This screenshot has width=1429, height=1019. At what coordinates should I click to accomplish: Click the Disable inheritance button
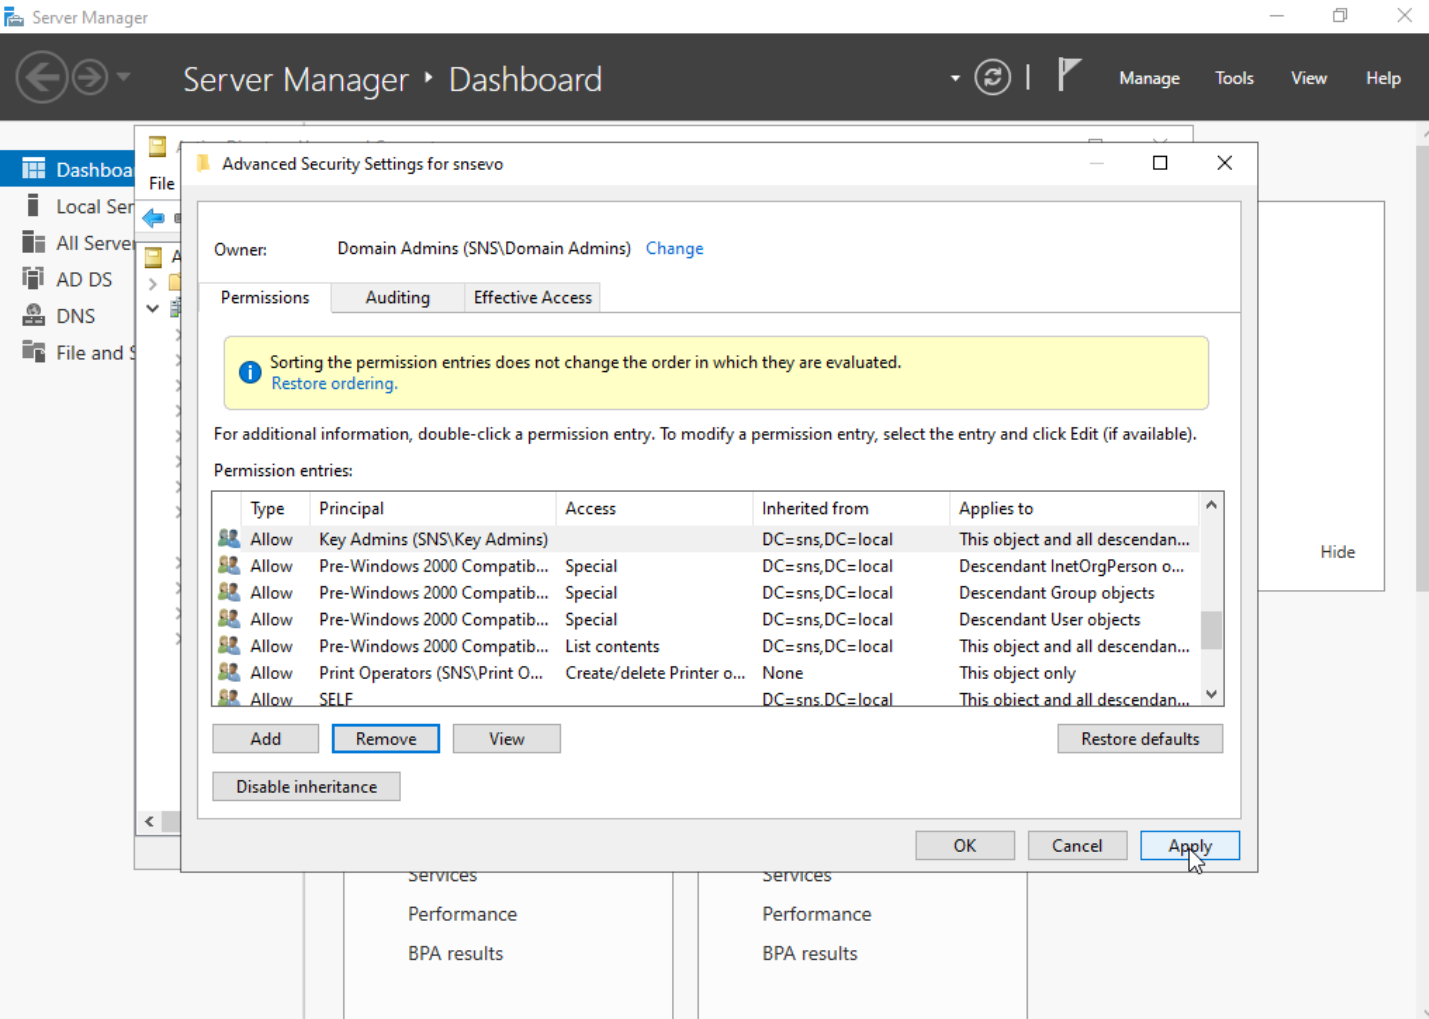tap(306, 787)
